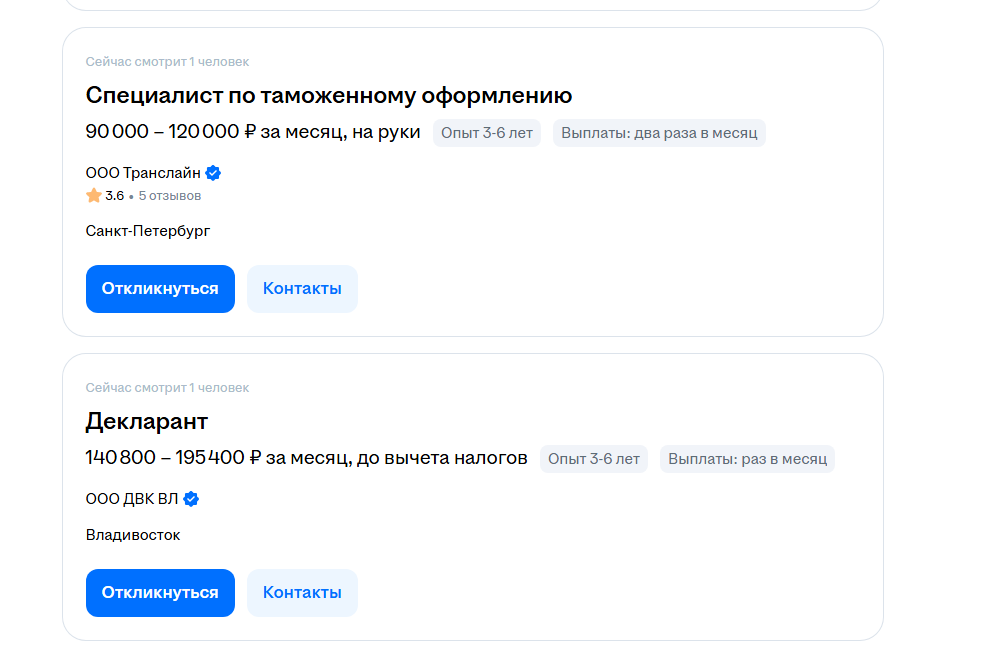Open the Специалист по таможенному оформлению vacancy
This screenshot has height=649, width=996.
[328, 96]
